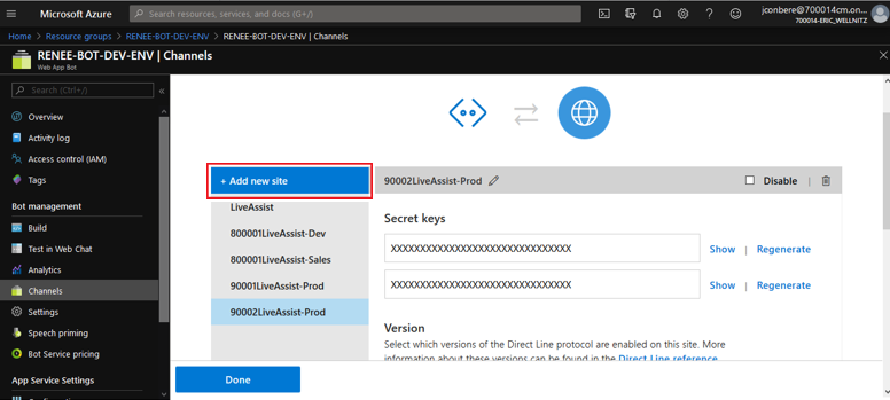This screenshot has height=400, width=890.
Task: Show the second secret key
Action: 722,285
